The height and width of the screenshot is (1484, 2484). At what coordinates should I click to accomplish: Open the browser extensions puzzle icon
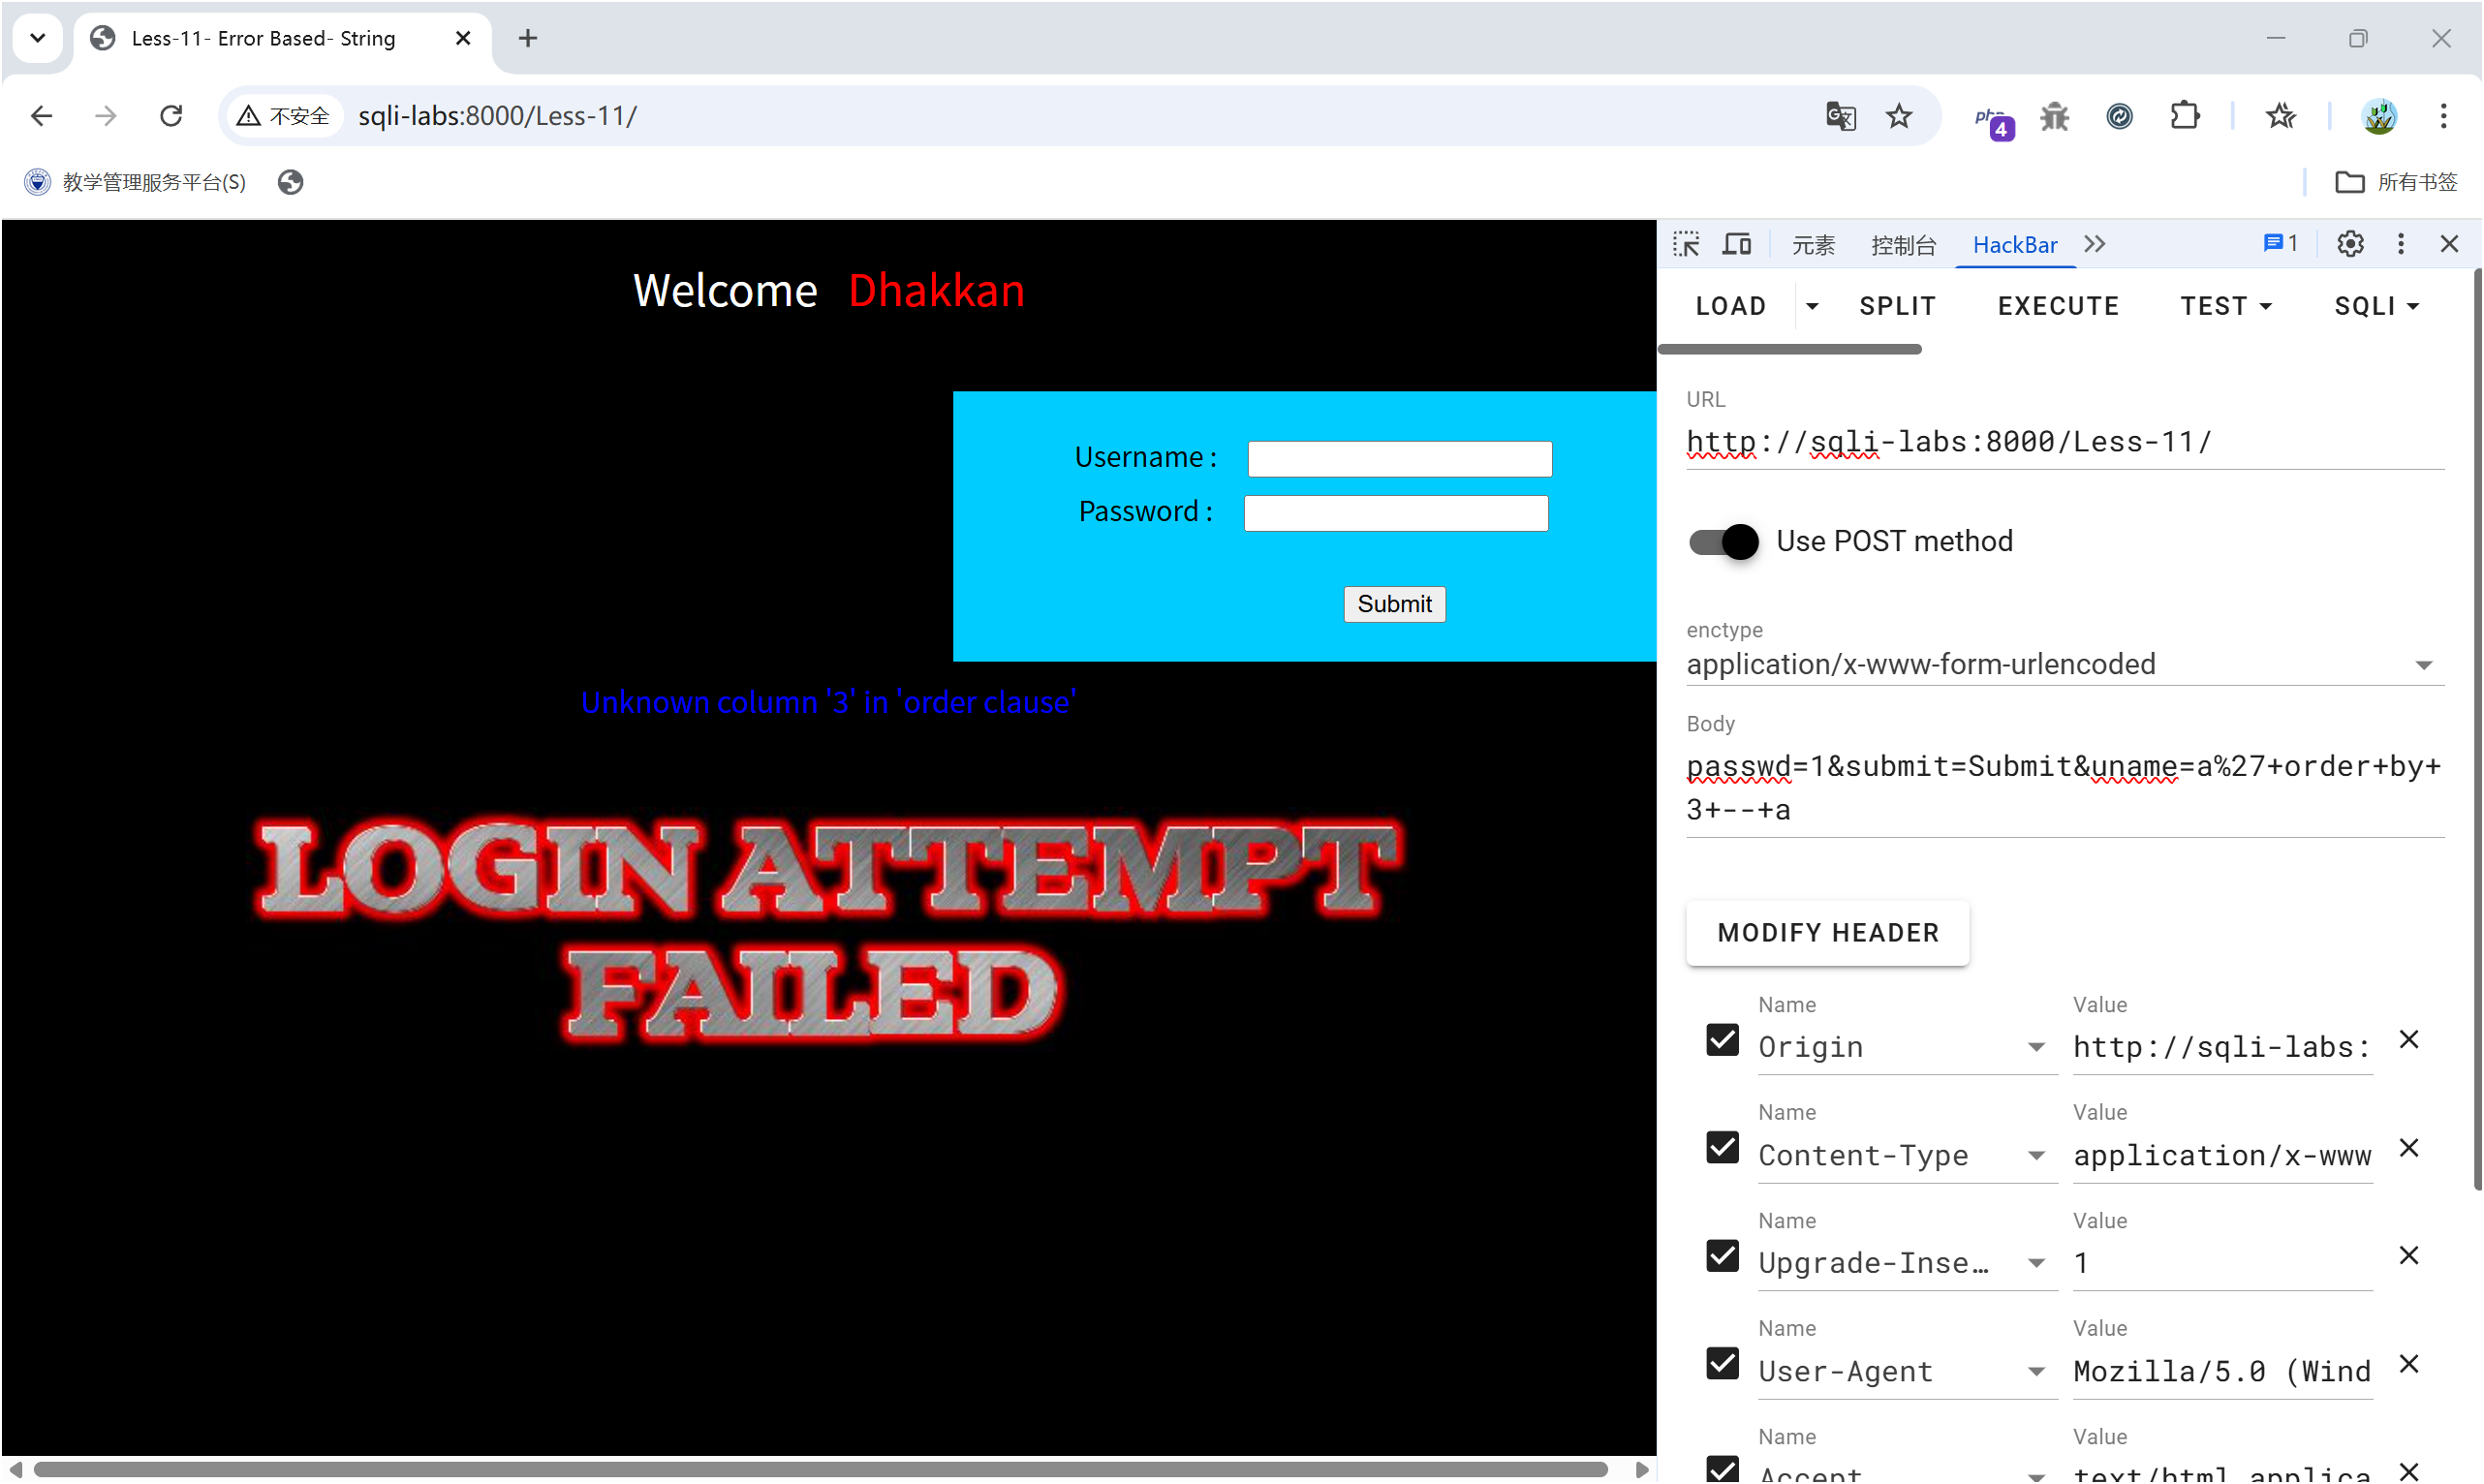2184,116
